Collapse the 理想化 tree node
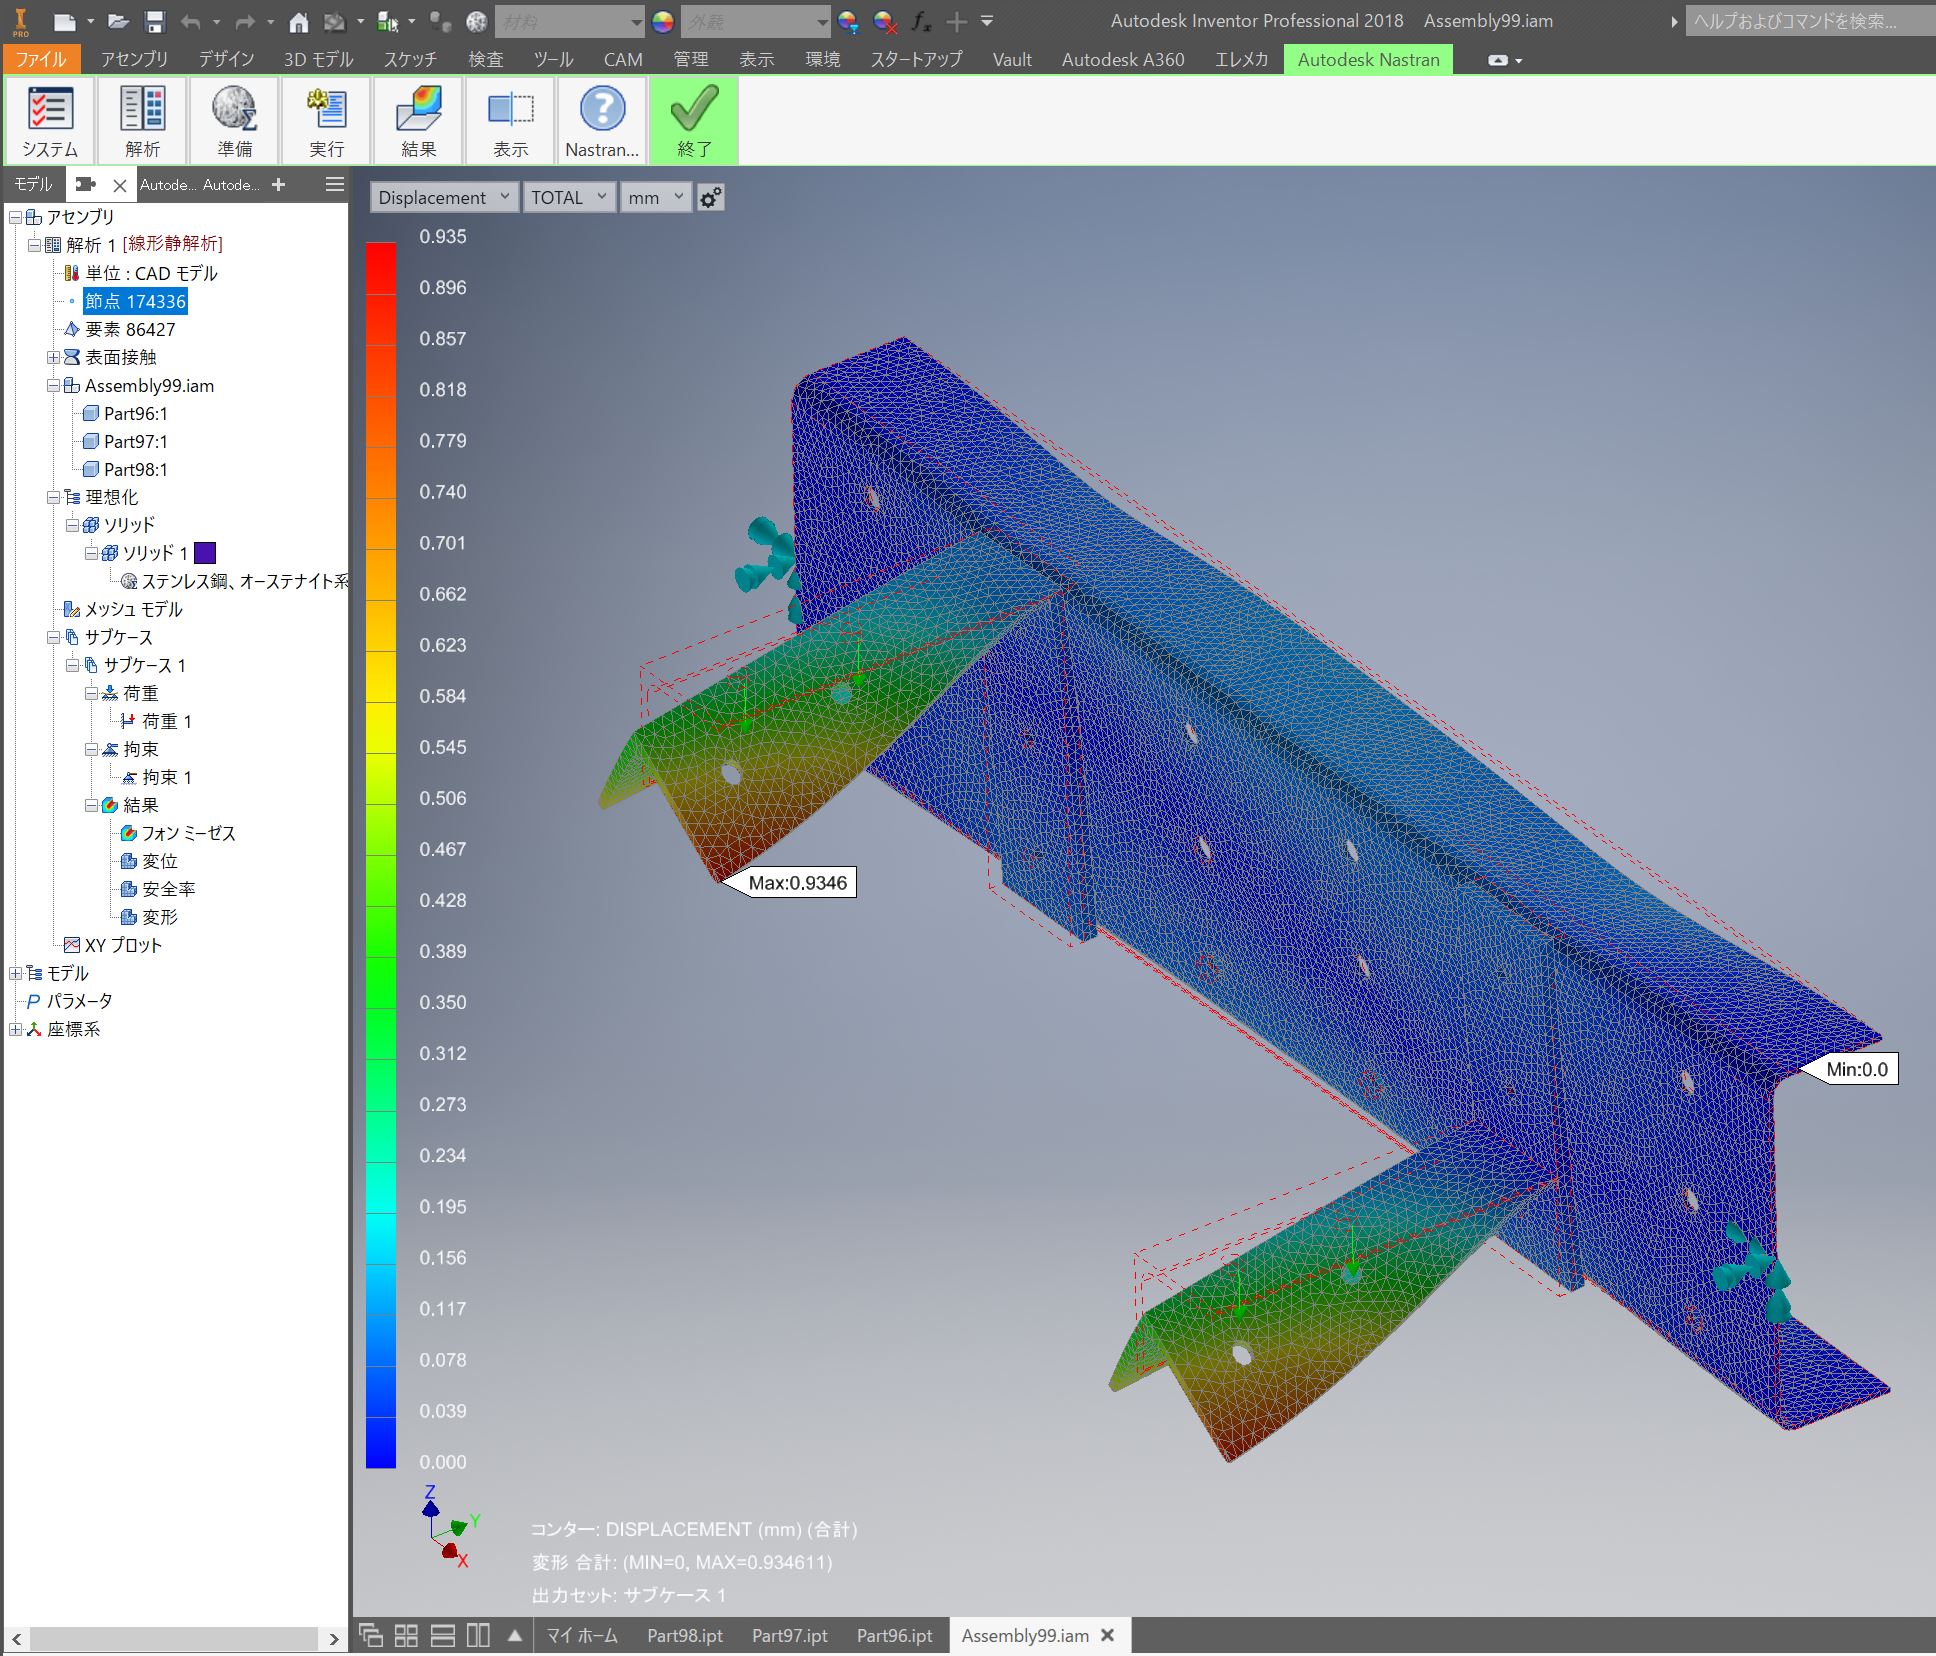 pos(53,497)
